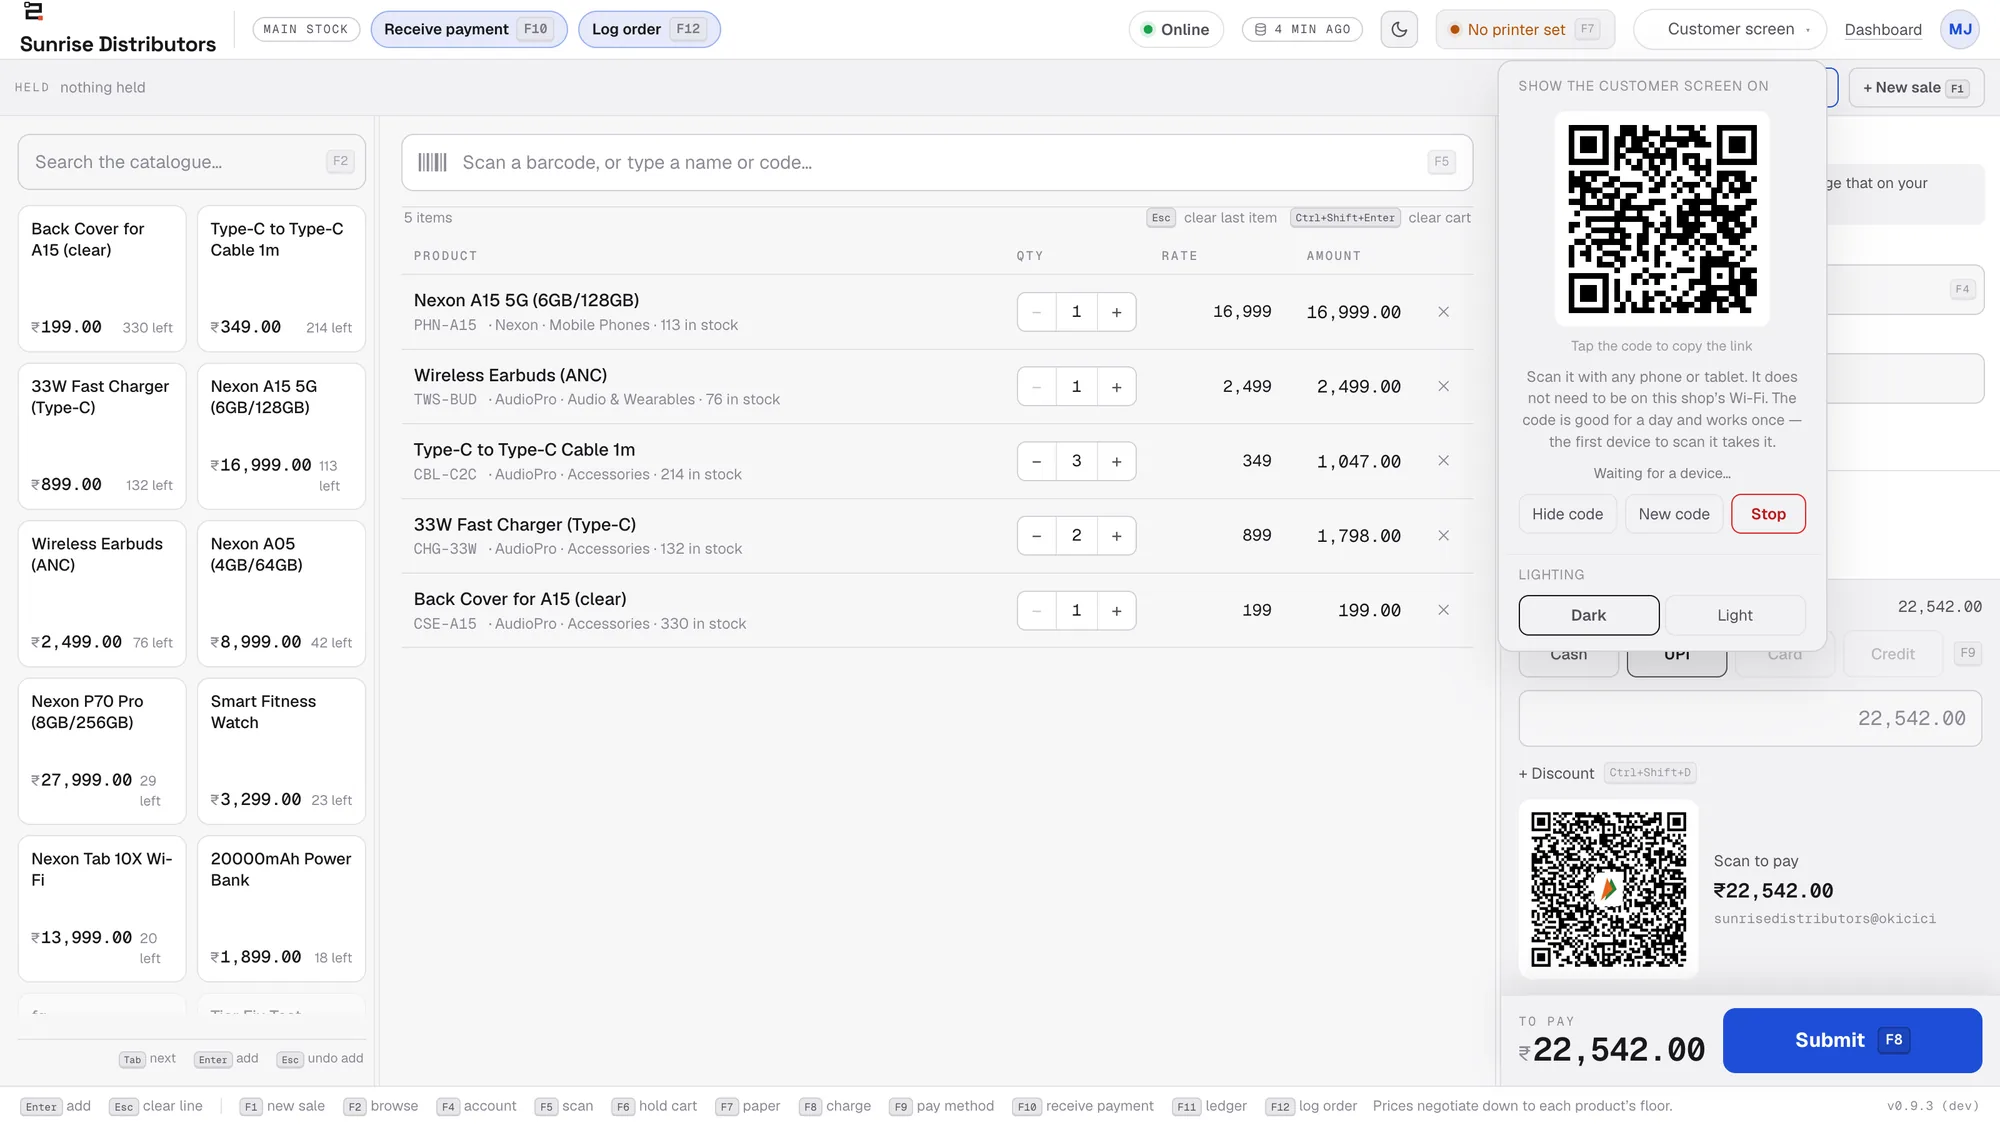The image size is (2000, 1125).
Task: Remove Back Cover for A15 from cart
Action: pos(1443,610)
